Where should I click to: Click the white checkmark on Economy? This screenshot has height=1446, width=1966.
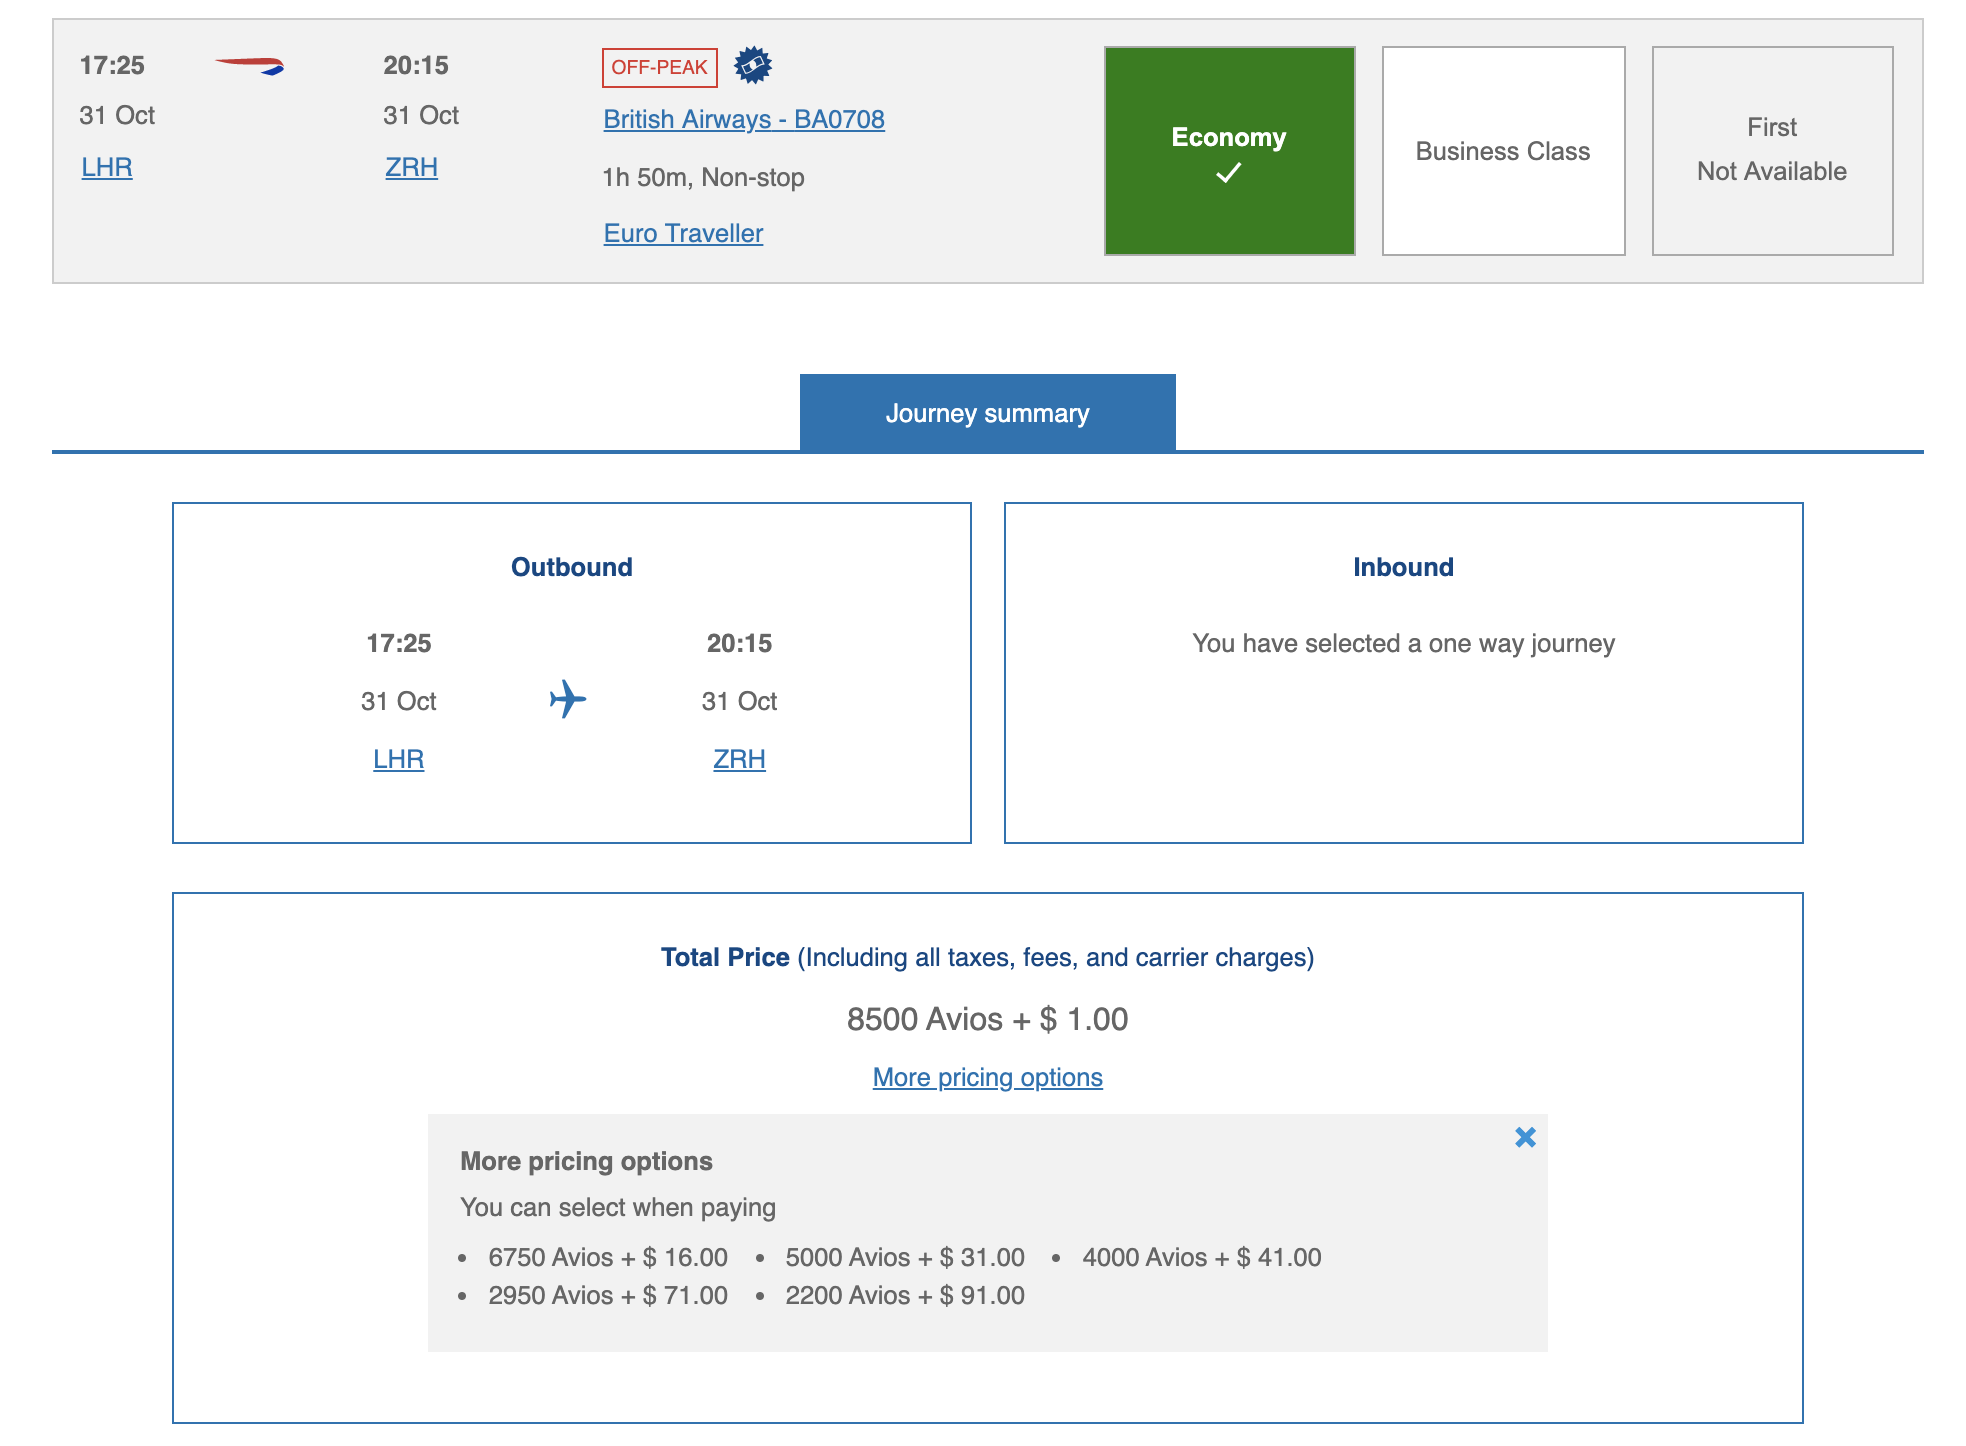pyautogui.click(x=1229, y=174)
